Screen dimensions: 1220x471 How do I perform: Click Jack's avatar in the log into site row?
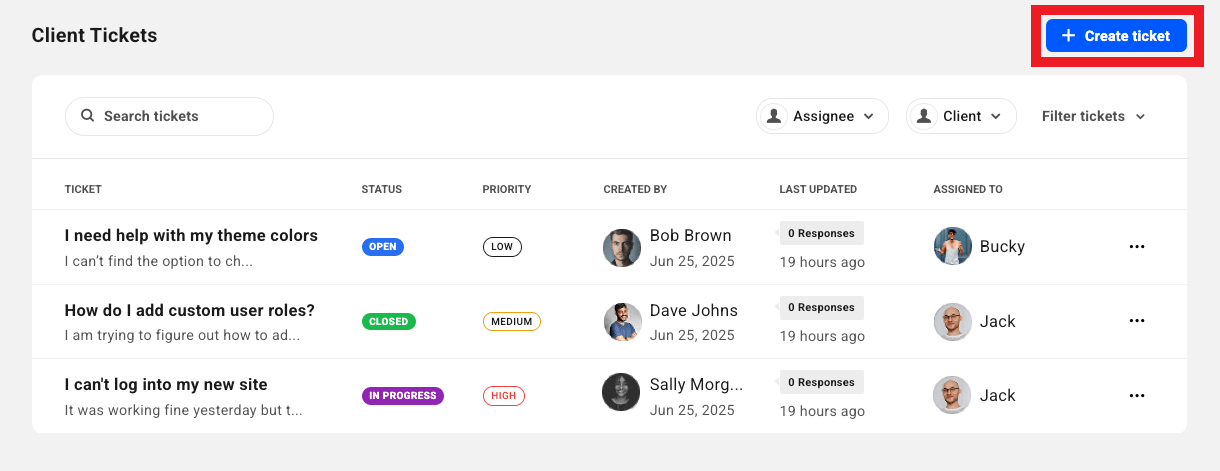tap(953, 395)
